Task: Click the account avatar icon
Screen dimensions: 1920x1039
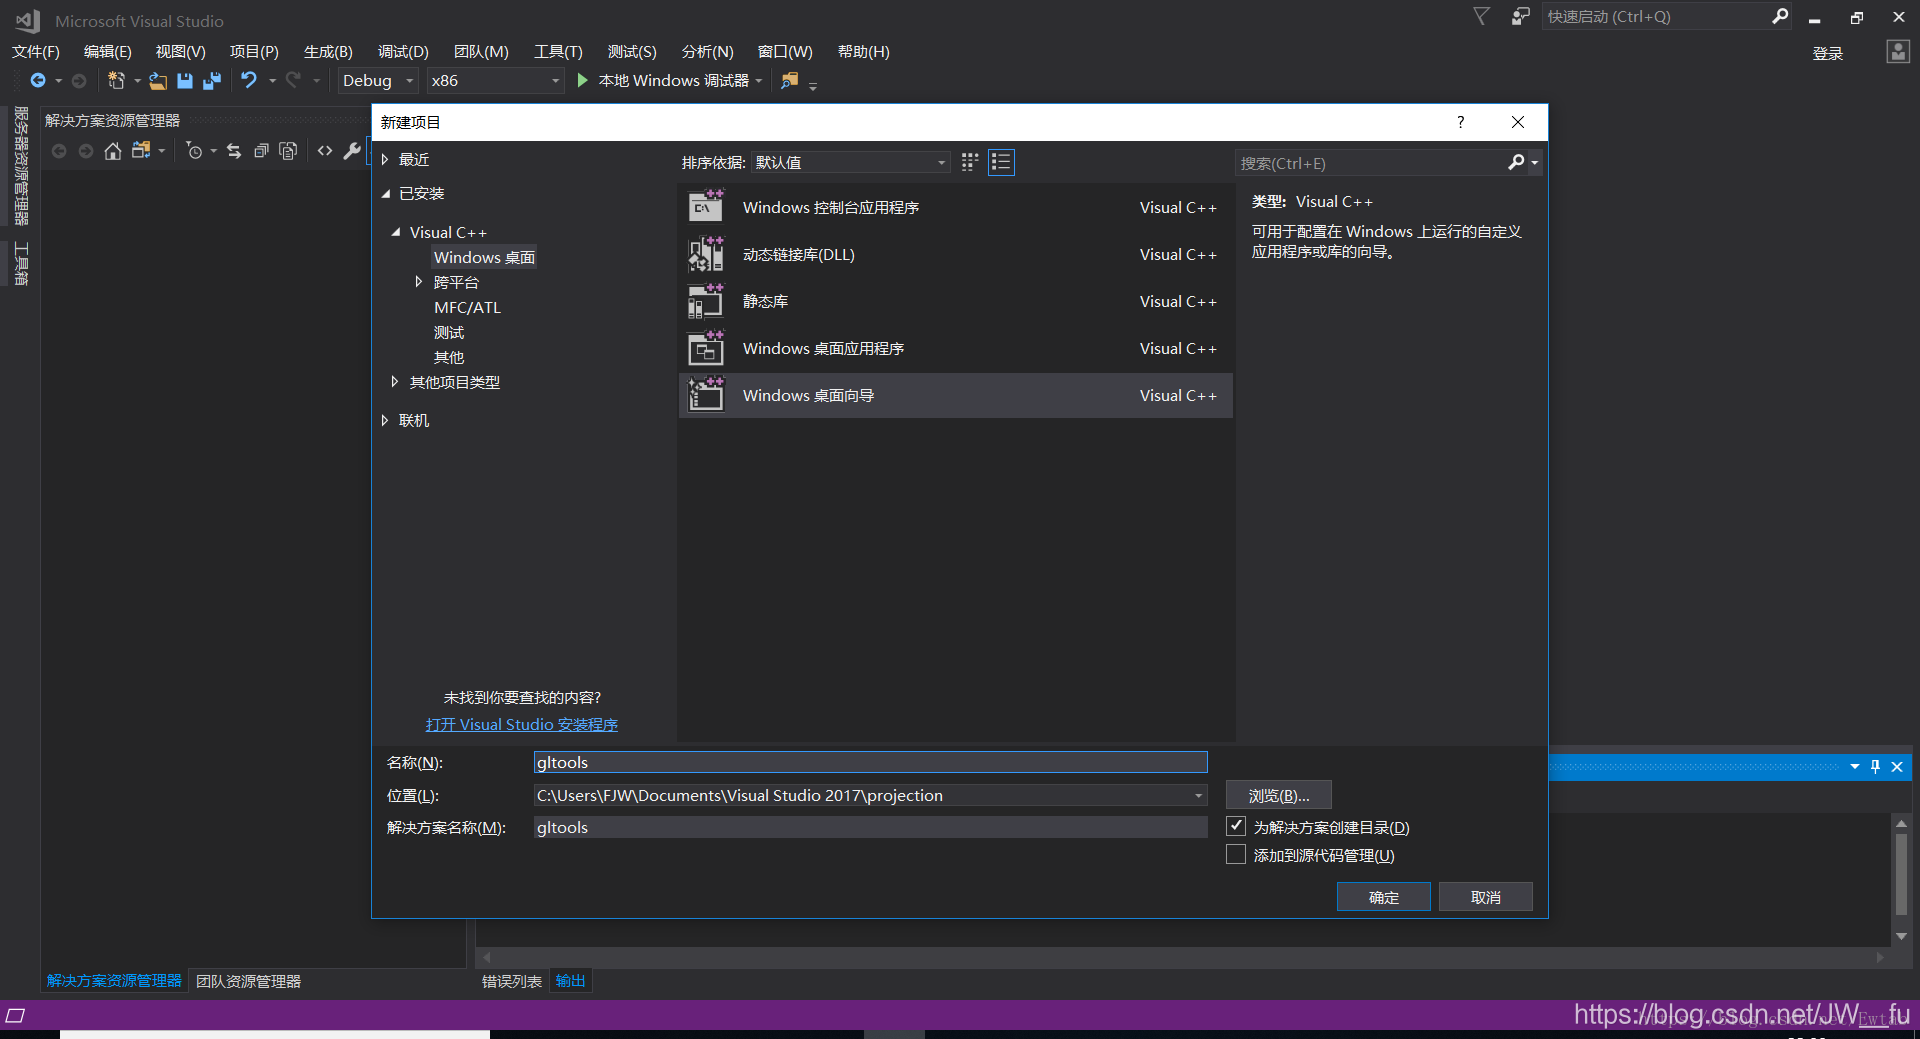Action: click(1898, 52)
